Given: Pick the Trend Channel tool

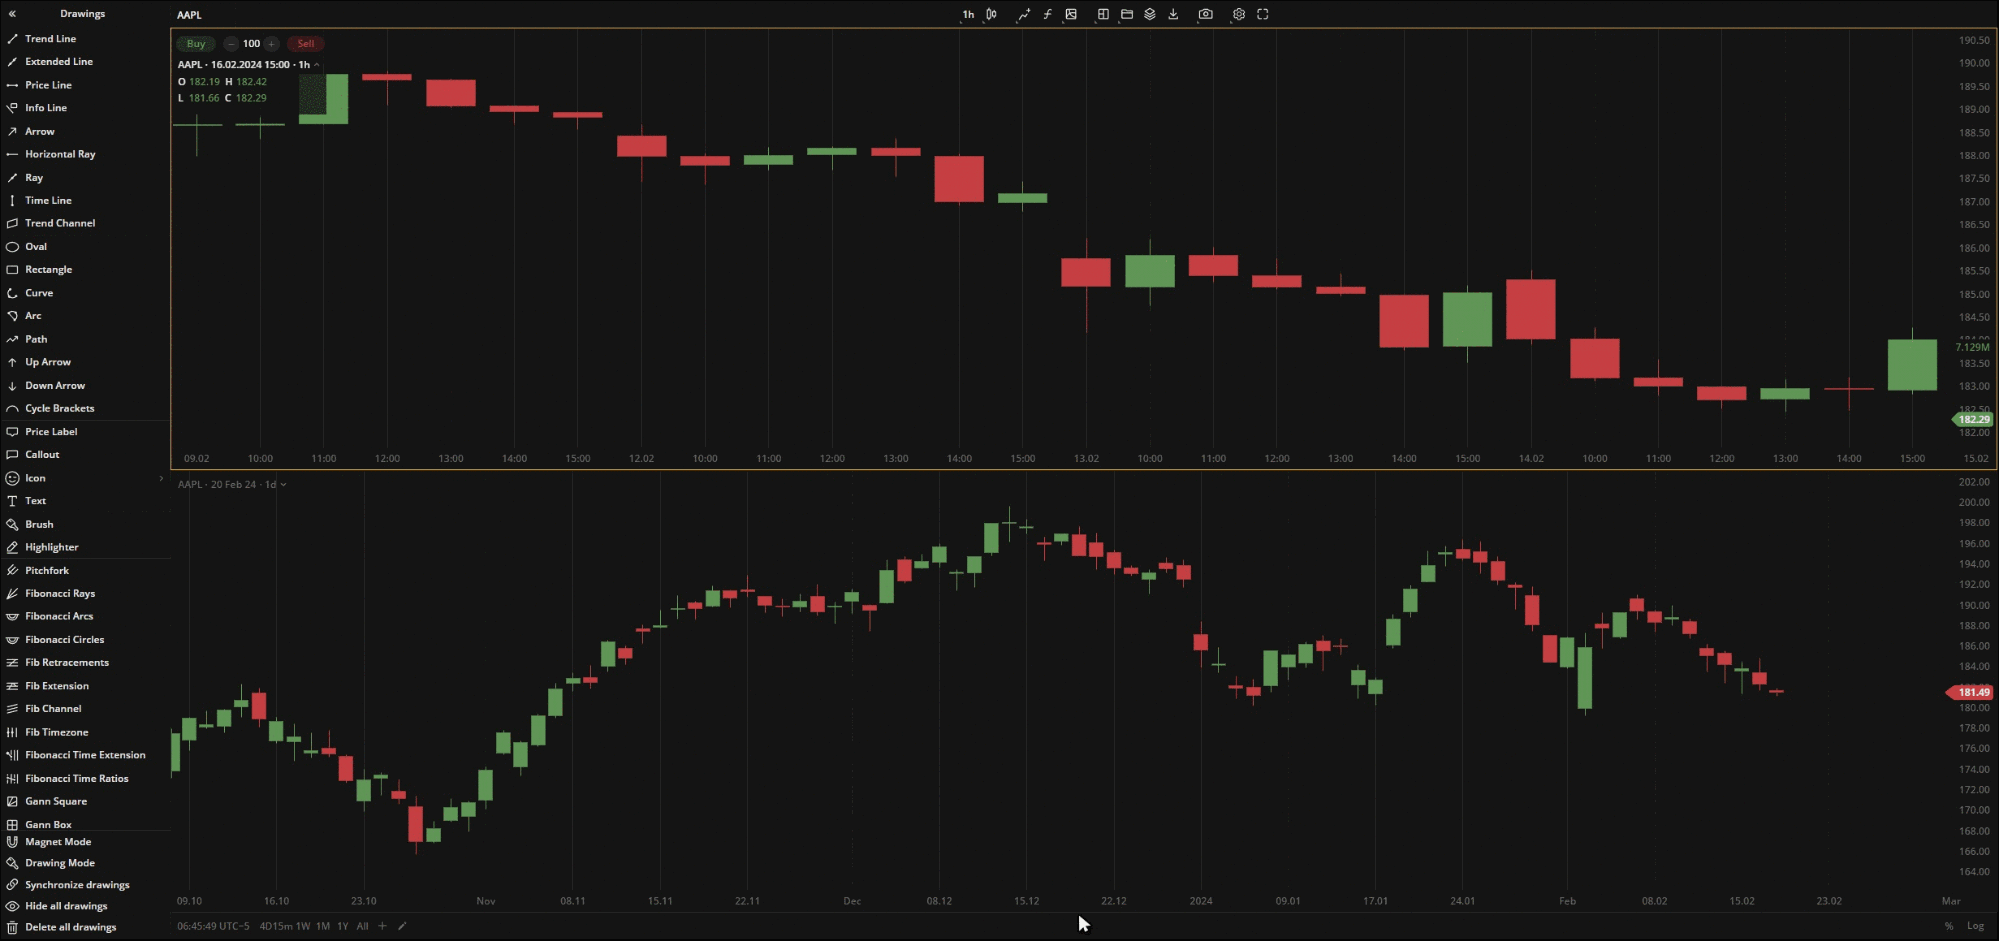Looking at the screenshot, I should [60, 224].
